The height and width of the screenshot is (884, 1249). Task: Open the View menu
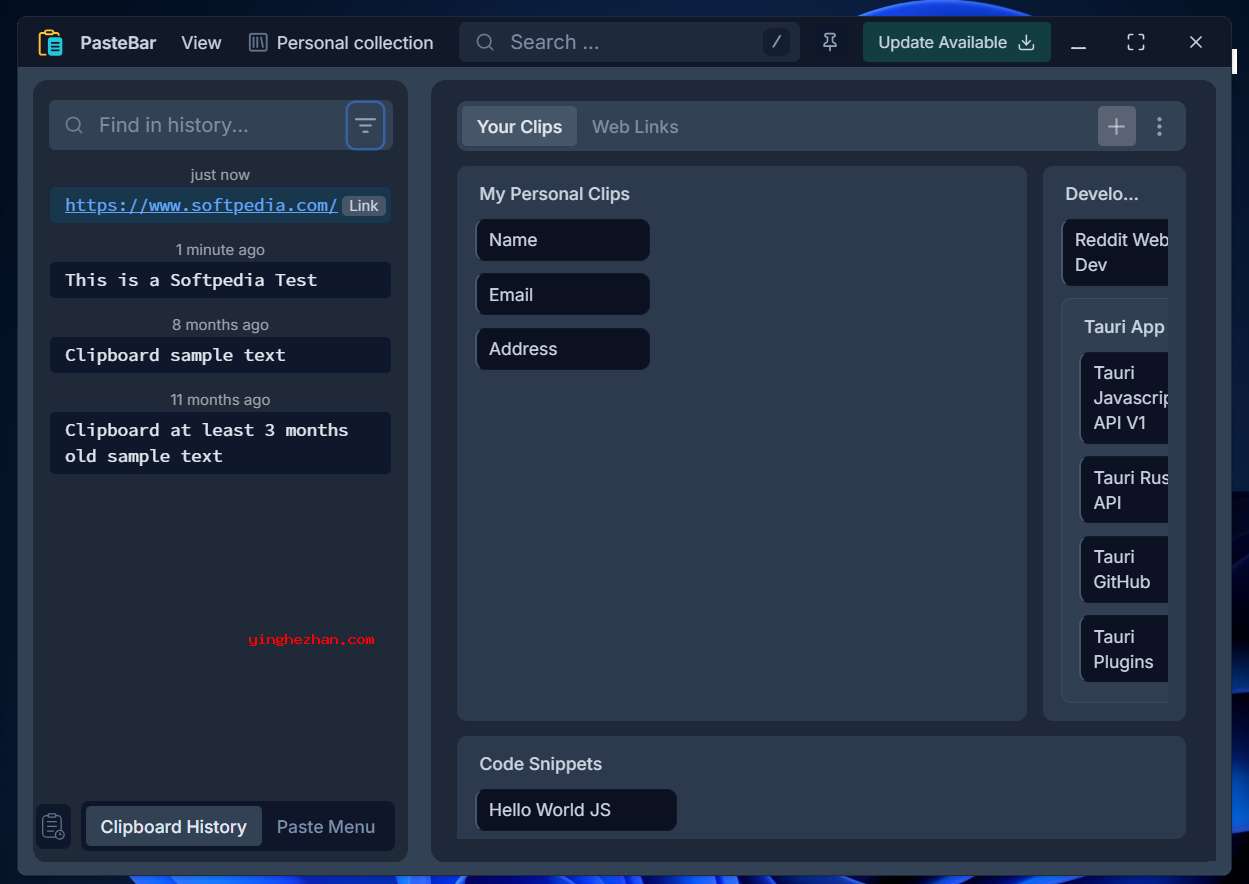201,43
